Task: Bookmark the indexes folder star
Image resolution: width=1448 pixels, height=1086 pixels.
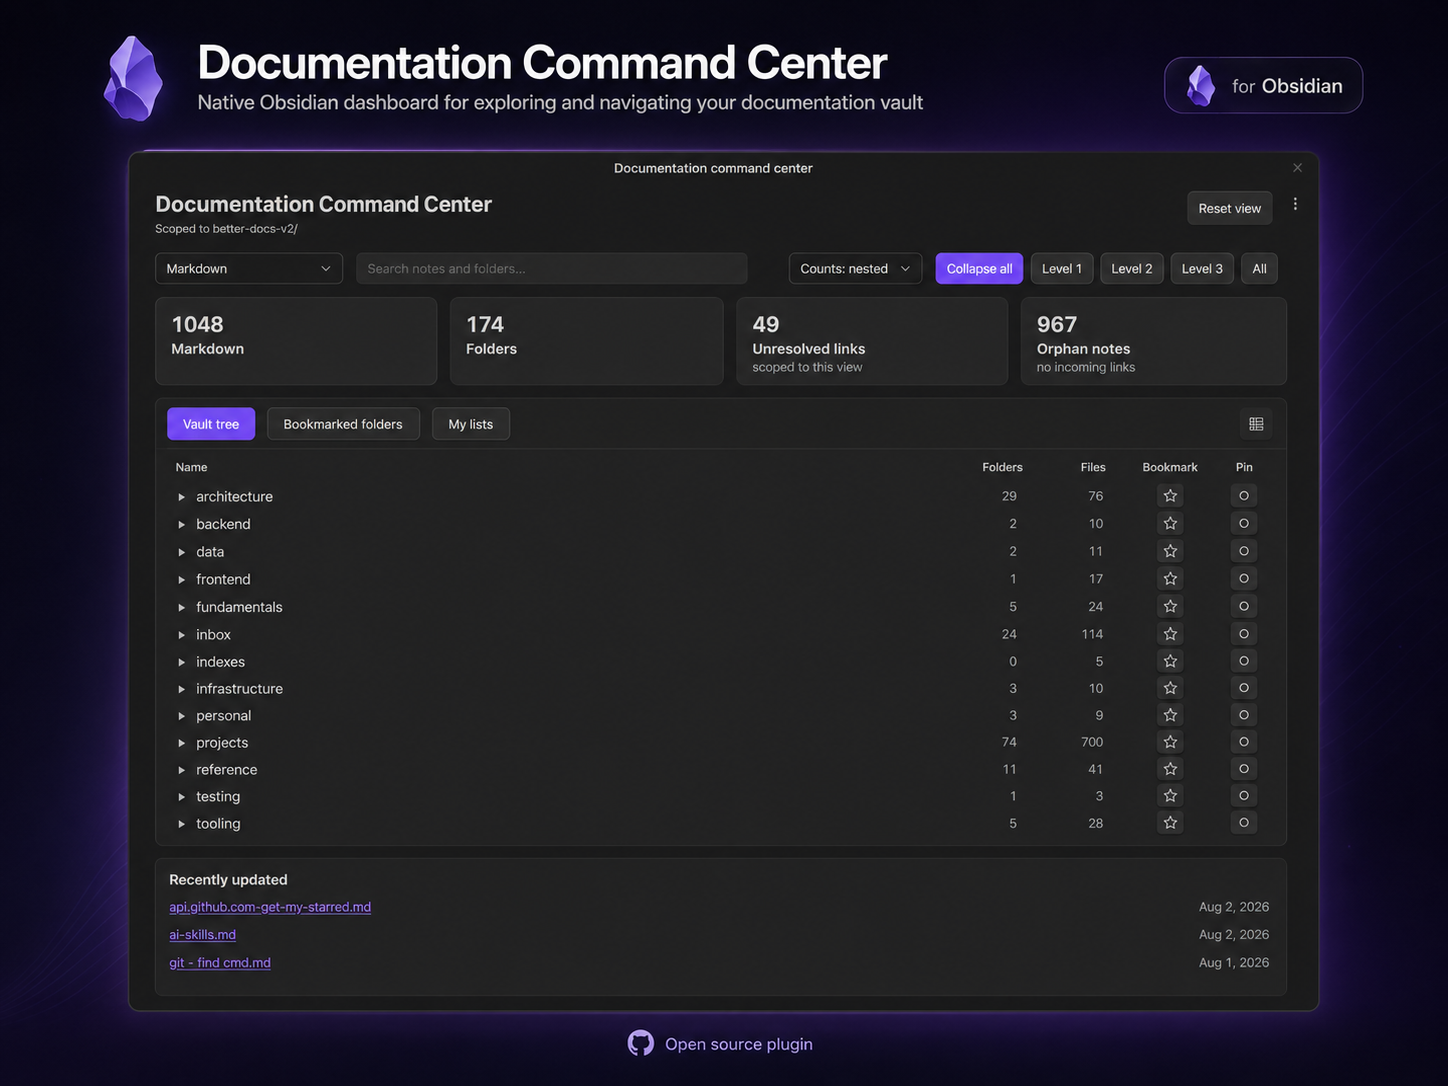Action: click(1170, 661)
